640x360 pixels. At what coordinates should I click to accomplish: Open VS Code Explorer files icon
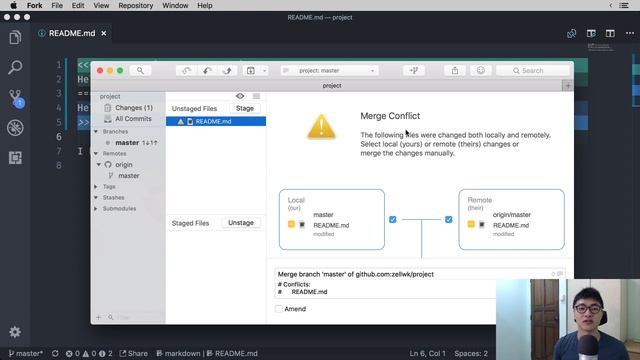pos(15,38)
